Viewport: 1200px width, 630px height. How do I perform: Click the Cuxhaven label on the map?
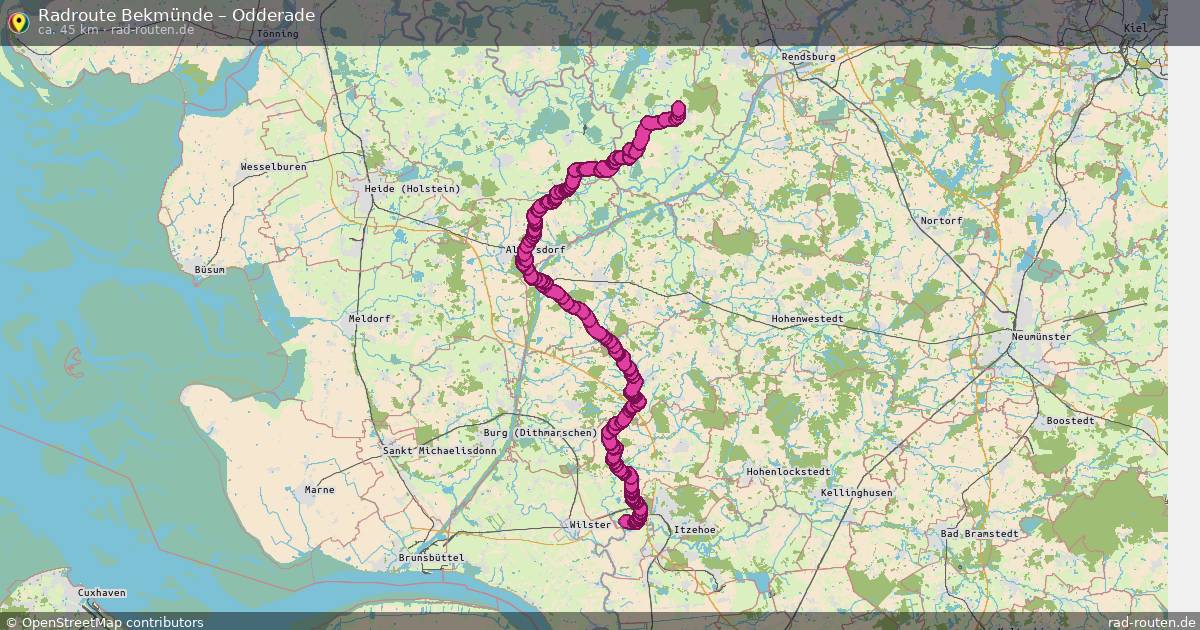tap(102, 592)
